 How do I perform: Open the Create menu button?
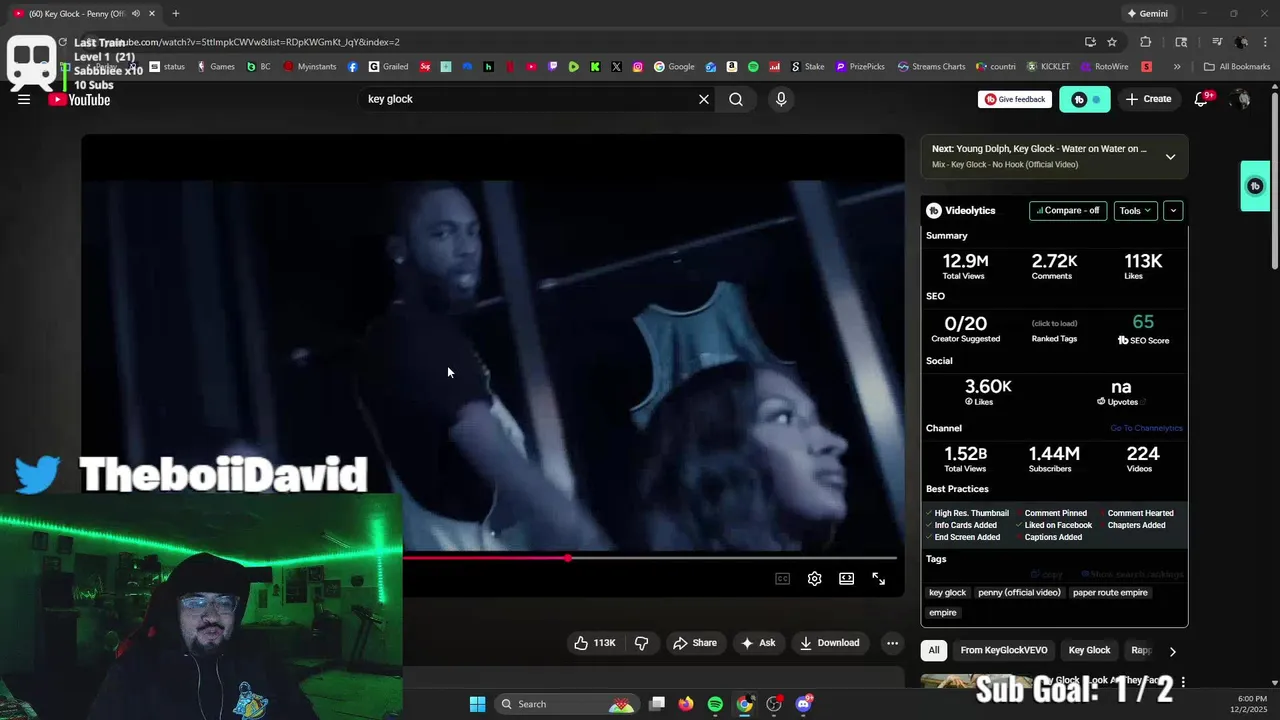[1148, 99]
